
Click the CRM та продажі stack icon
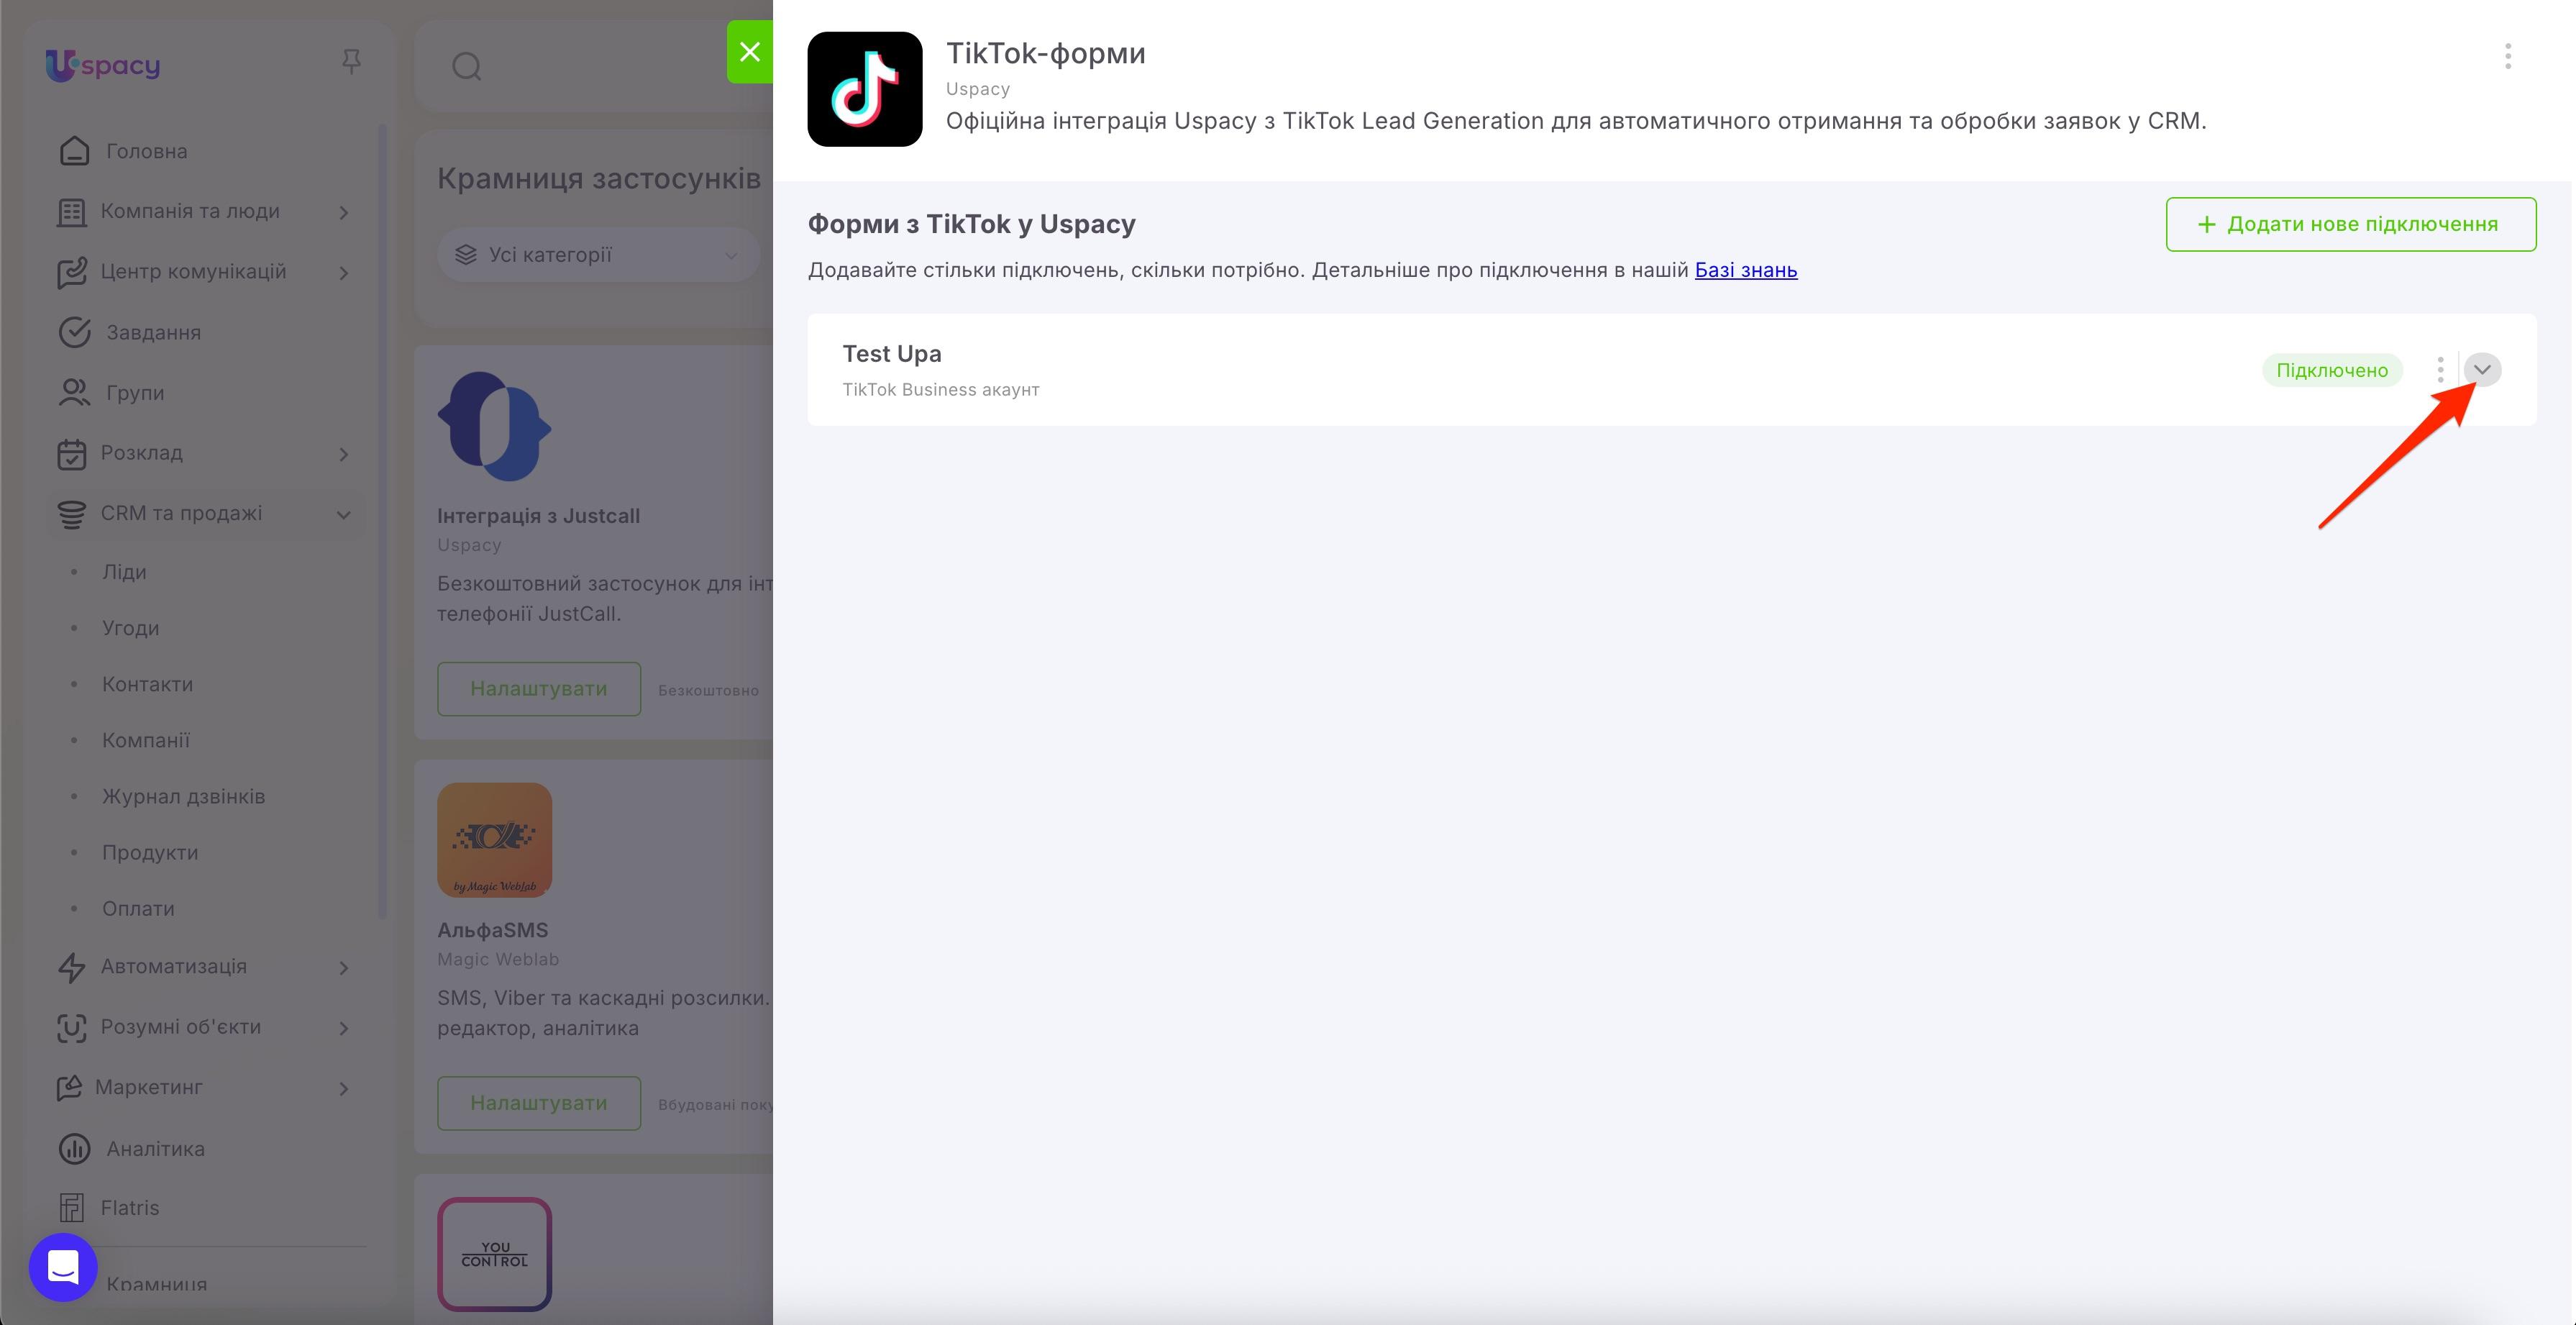(71, 514)
